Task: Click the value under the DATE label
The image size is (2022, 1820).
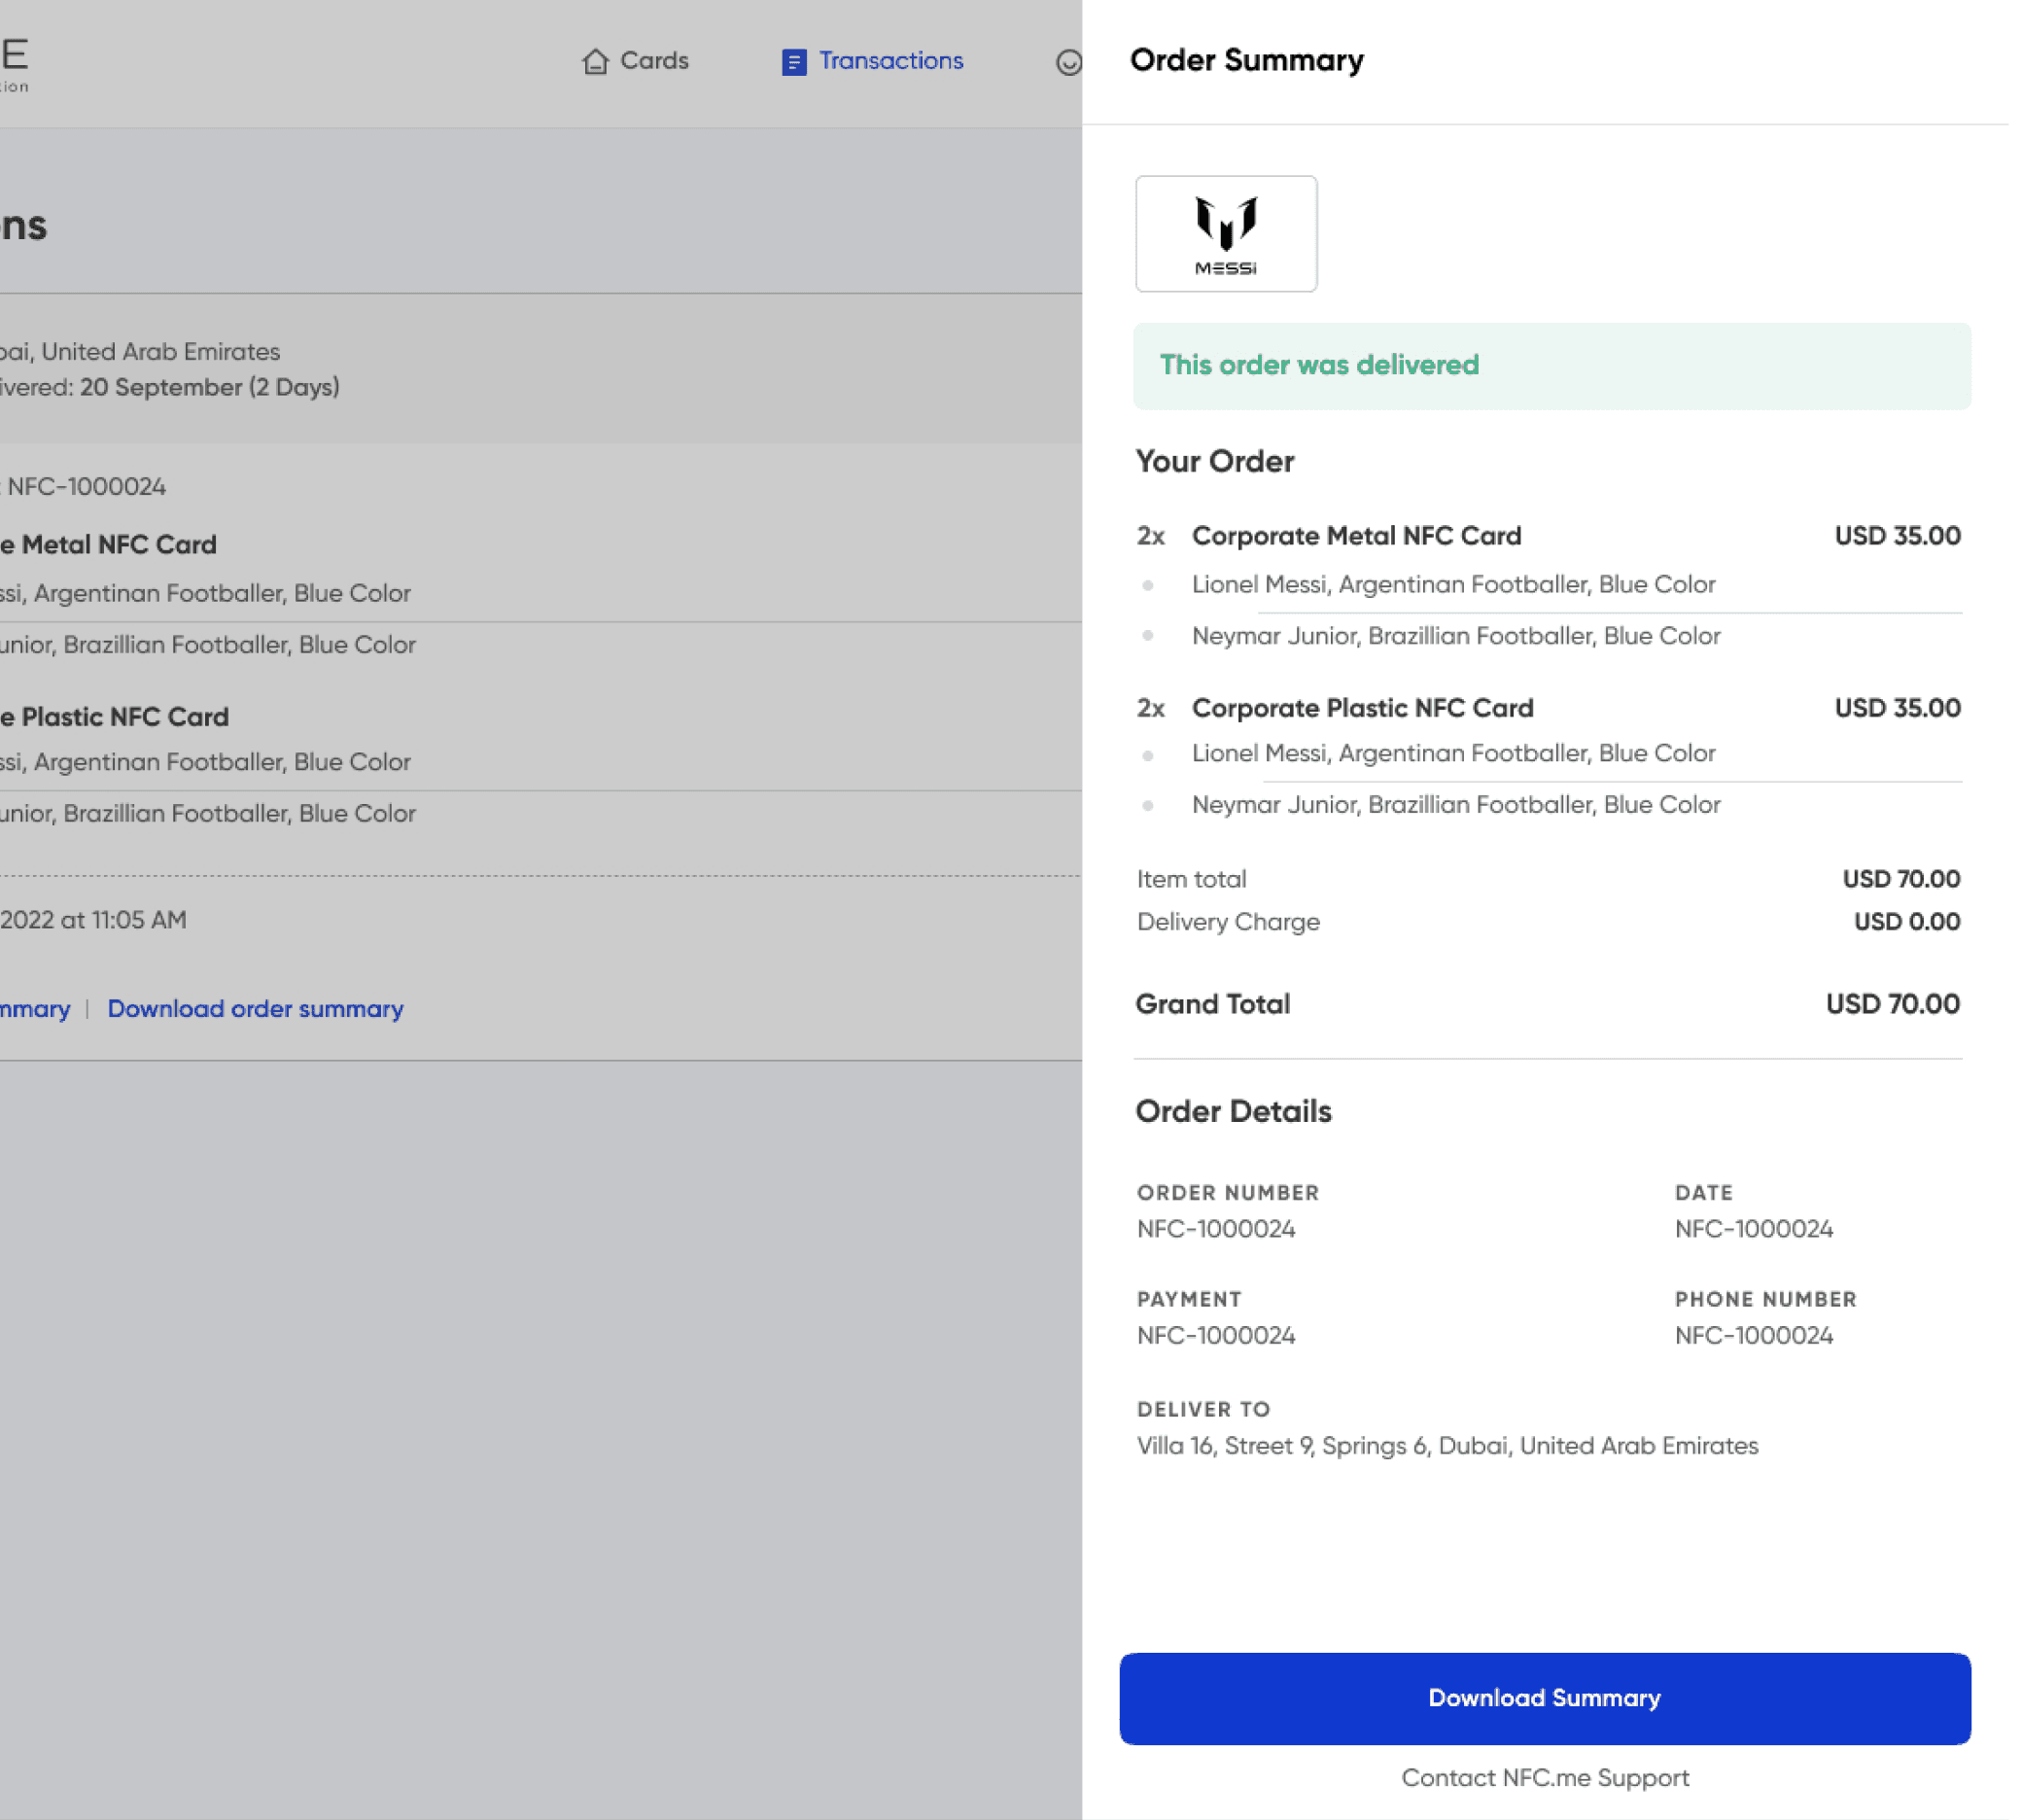Action: [x=1754, y=1229]
